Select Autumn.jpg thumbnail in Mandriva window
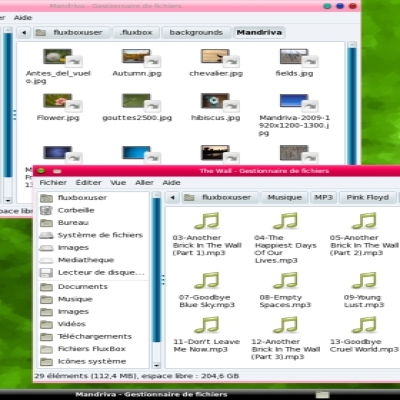 point(137,57)
